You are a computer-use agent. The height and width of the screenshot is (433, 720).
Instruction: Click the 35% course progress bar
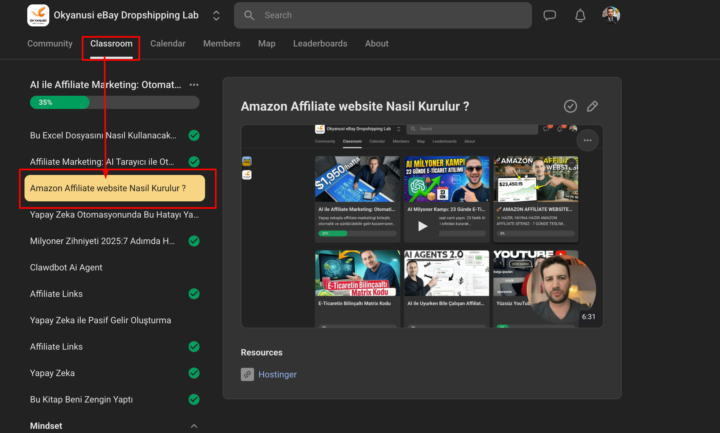click(115, 102)
